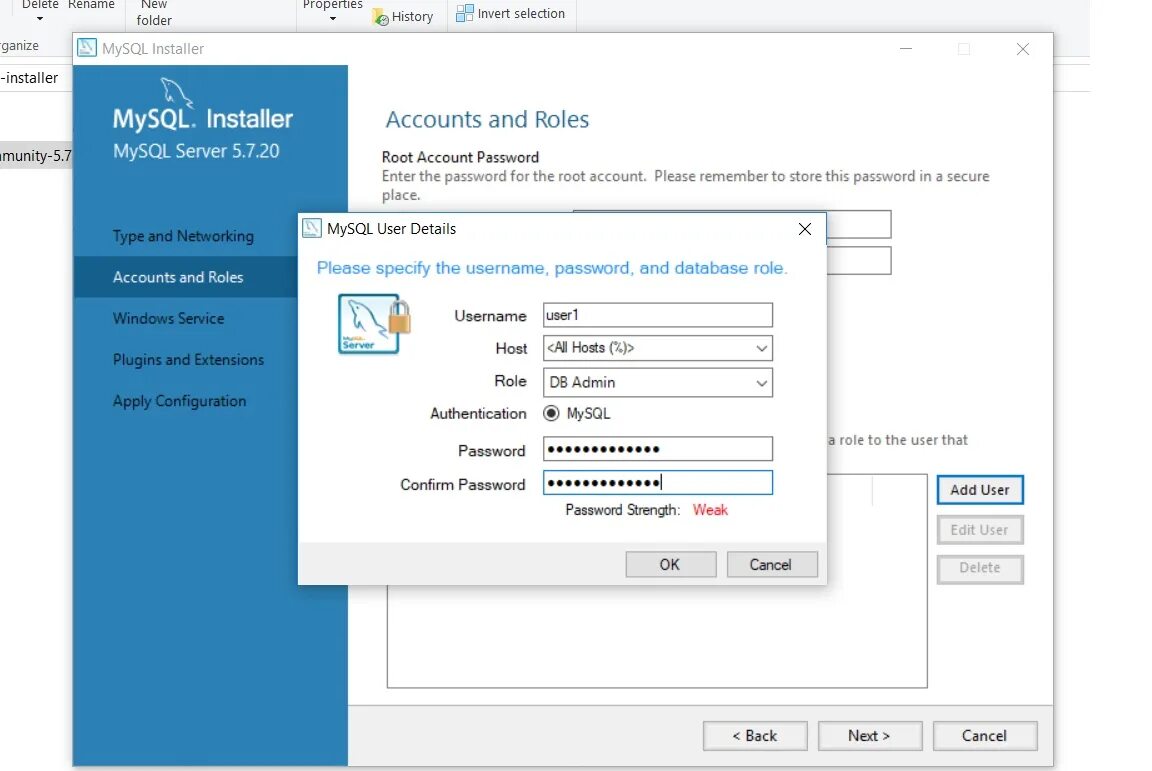Open History in the Explorer ribbon

(x=403, y=16)
